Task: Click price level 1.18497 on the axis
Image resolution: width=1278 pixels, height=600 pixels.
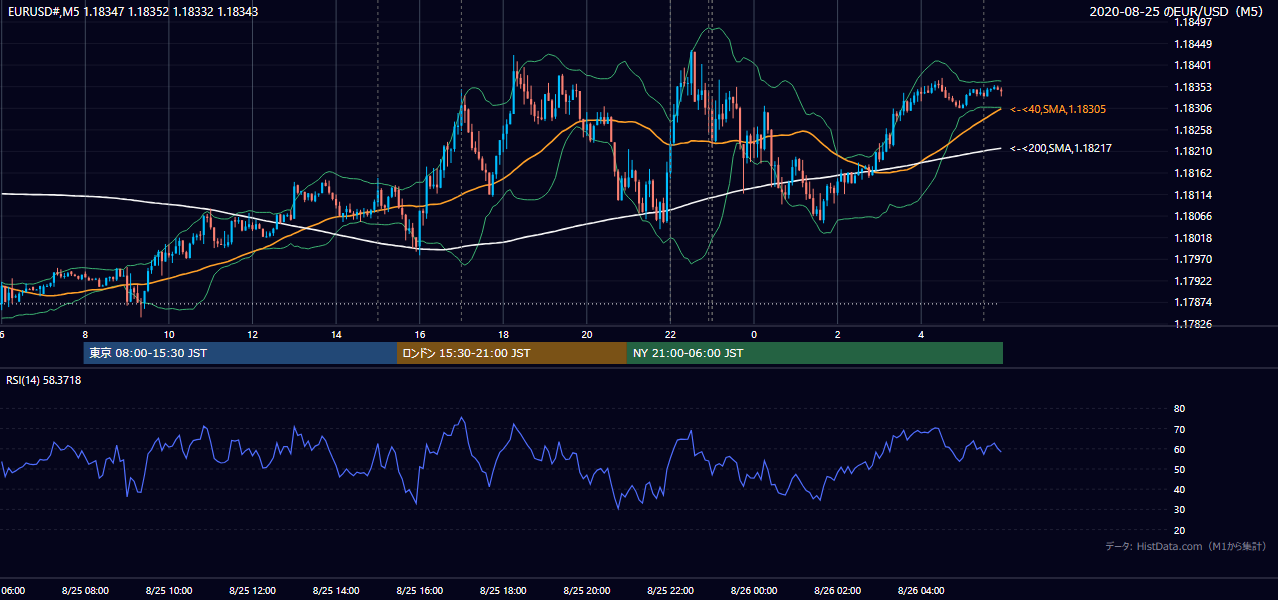Action: pyautogui.click(x=1193, y=22)
